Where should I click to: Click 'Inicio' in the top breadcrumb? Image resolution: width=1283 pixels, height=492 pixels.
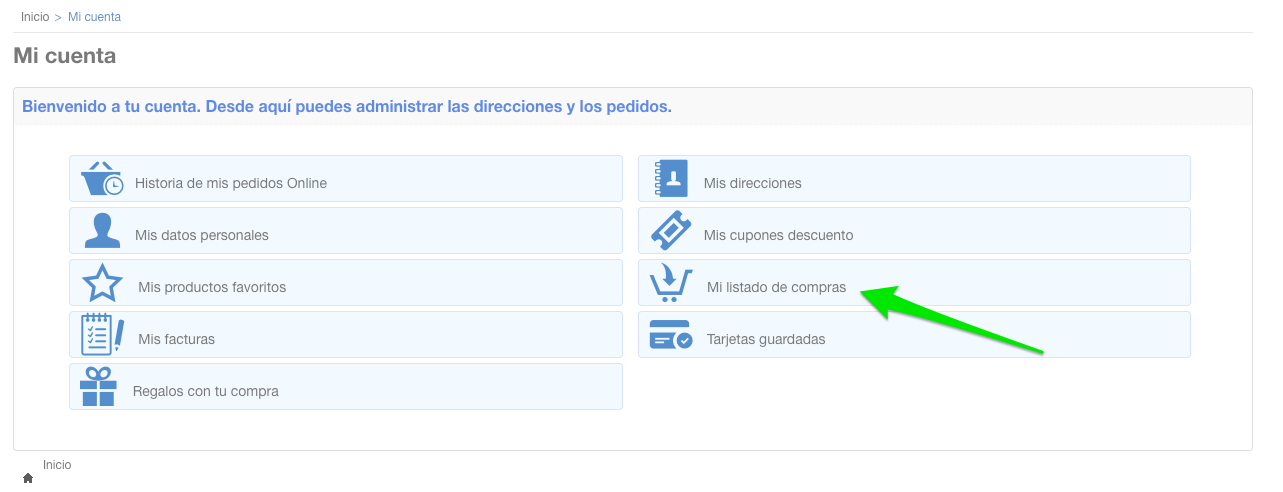click(x=35, y=17)
